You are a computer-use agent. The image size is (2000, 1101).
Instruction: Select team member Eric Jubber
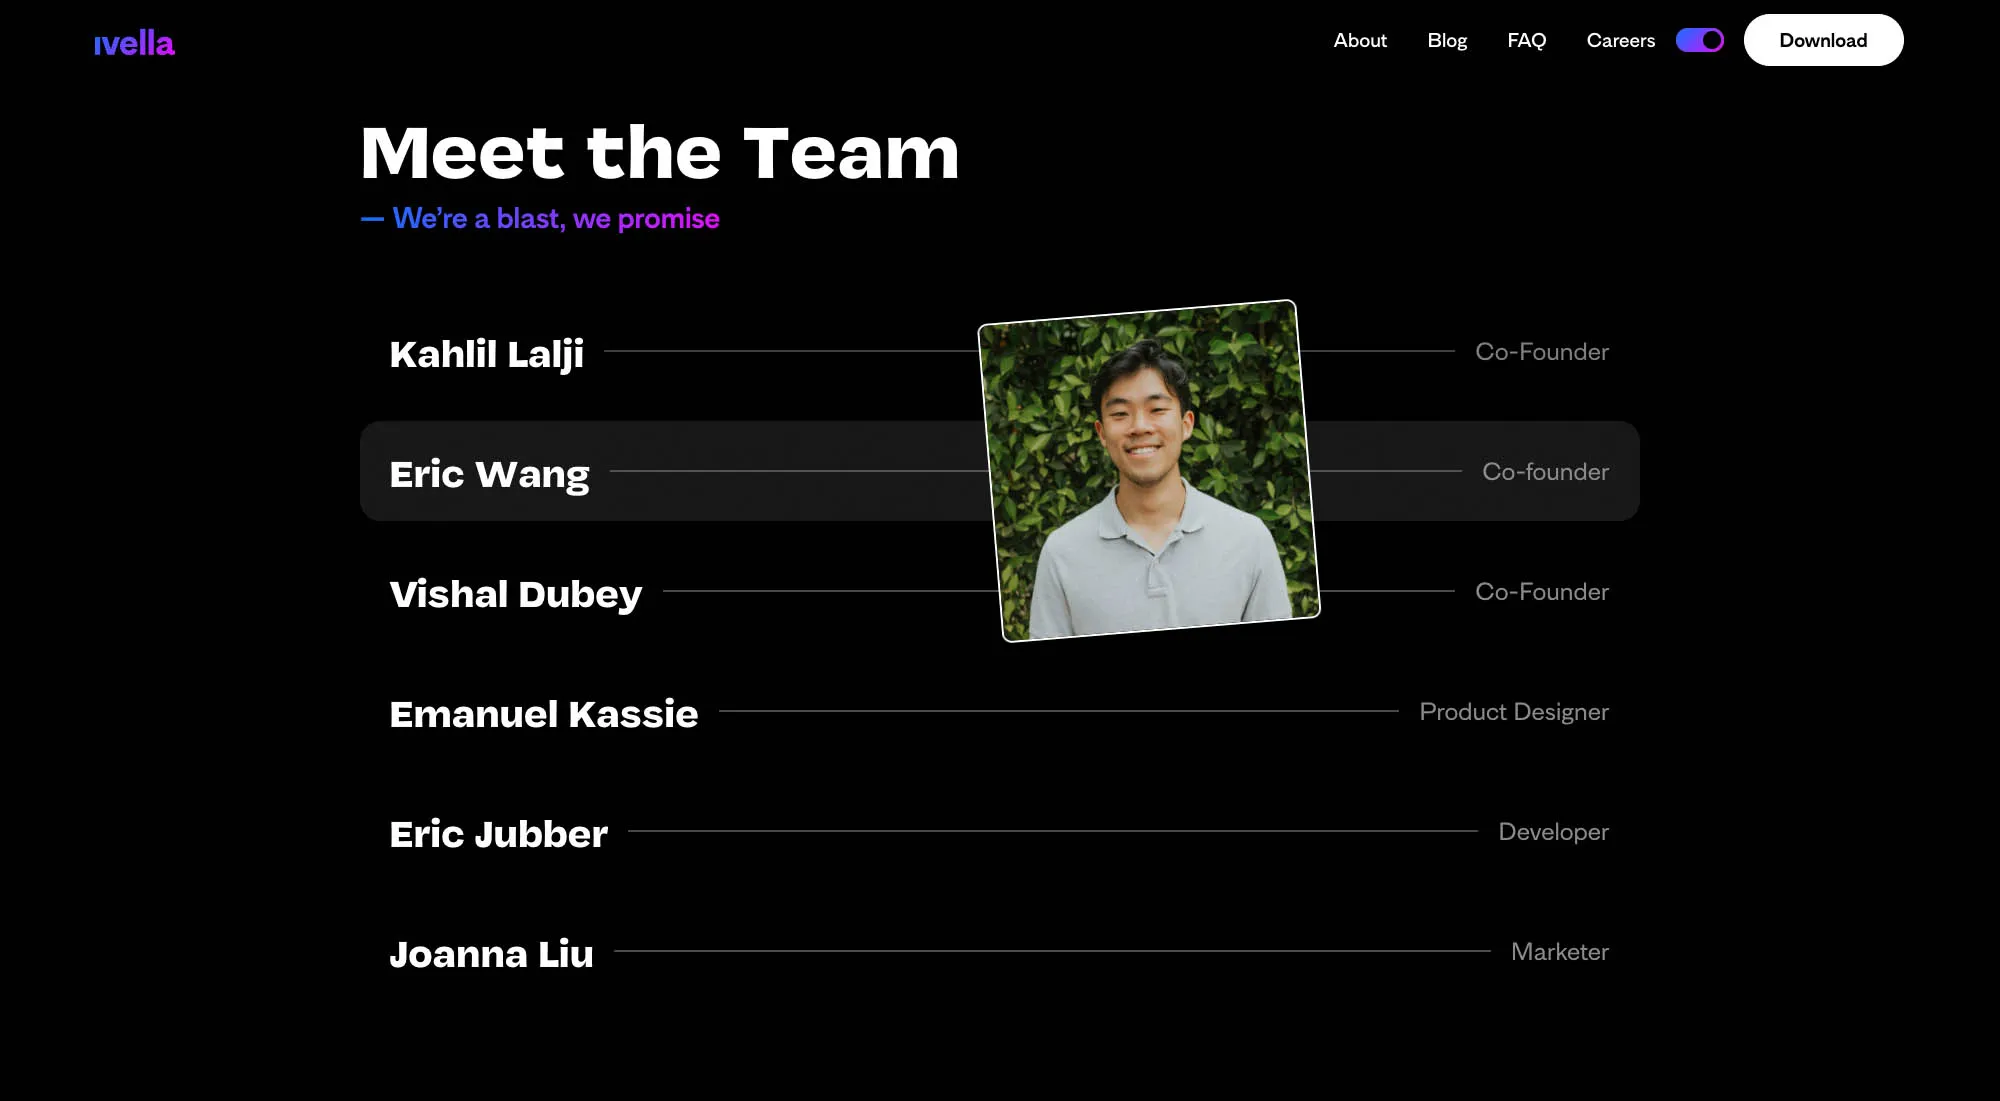click(498, 833)
